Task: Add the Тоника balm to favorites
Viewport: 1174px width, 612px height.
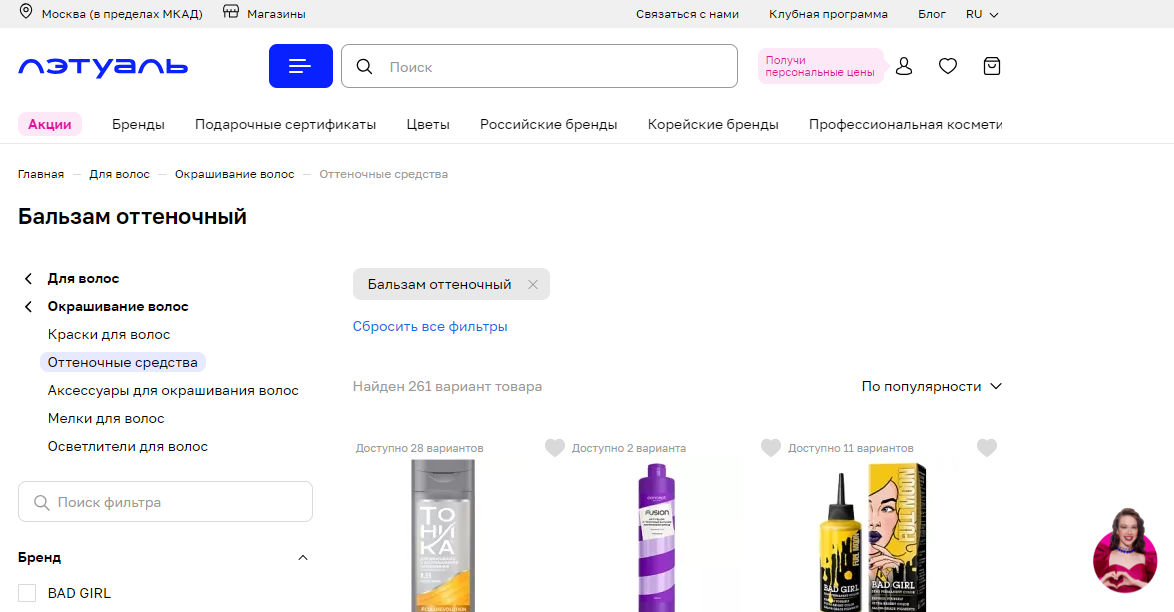Action: (x=555, y=448)
